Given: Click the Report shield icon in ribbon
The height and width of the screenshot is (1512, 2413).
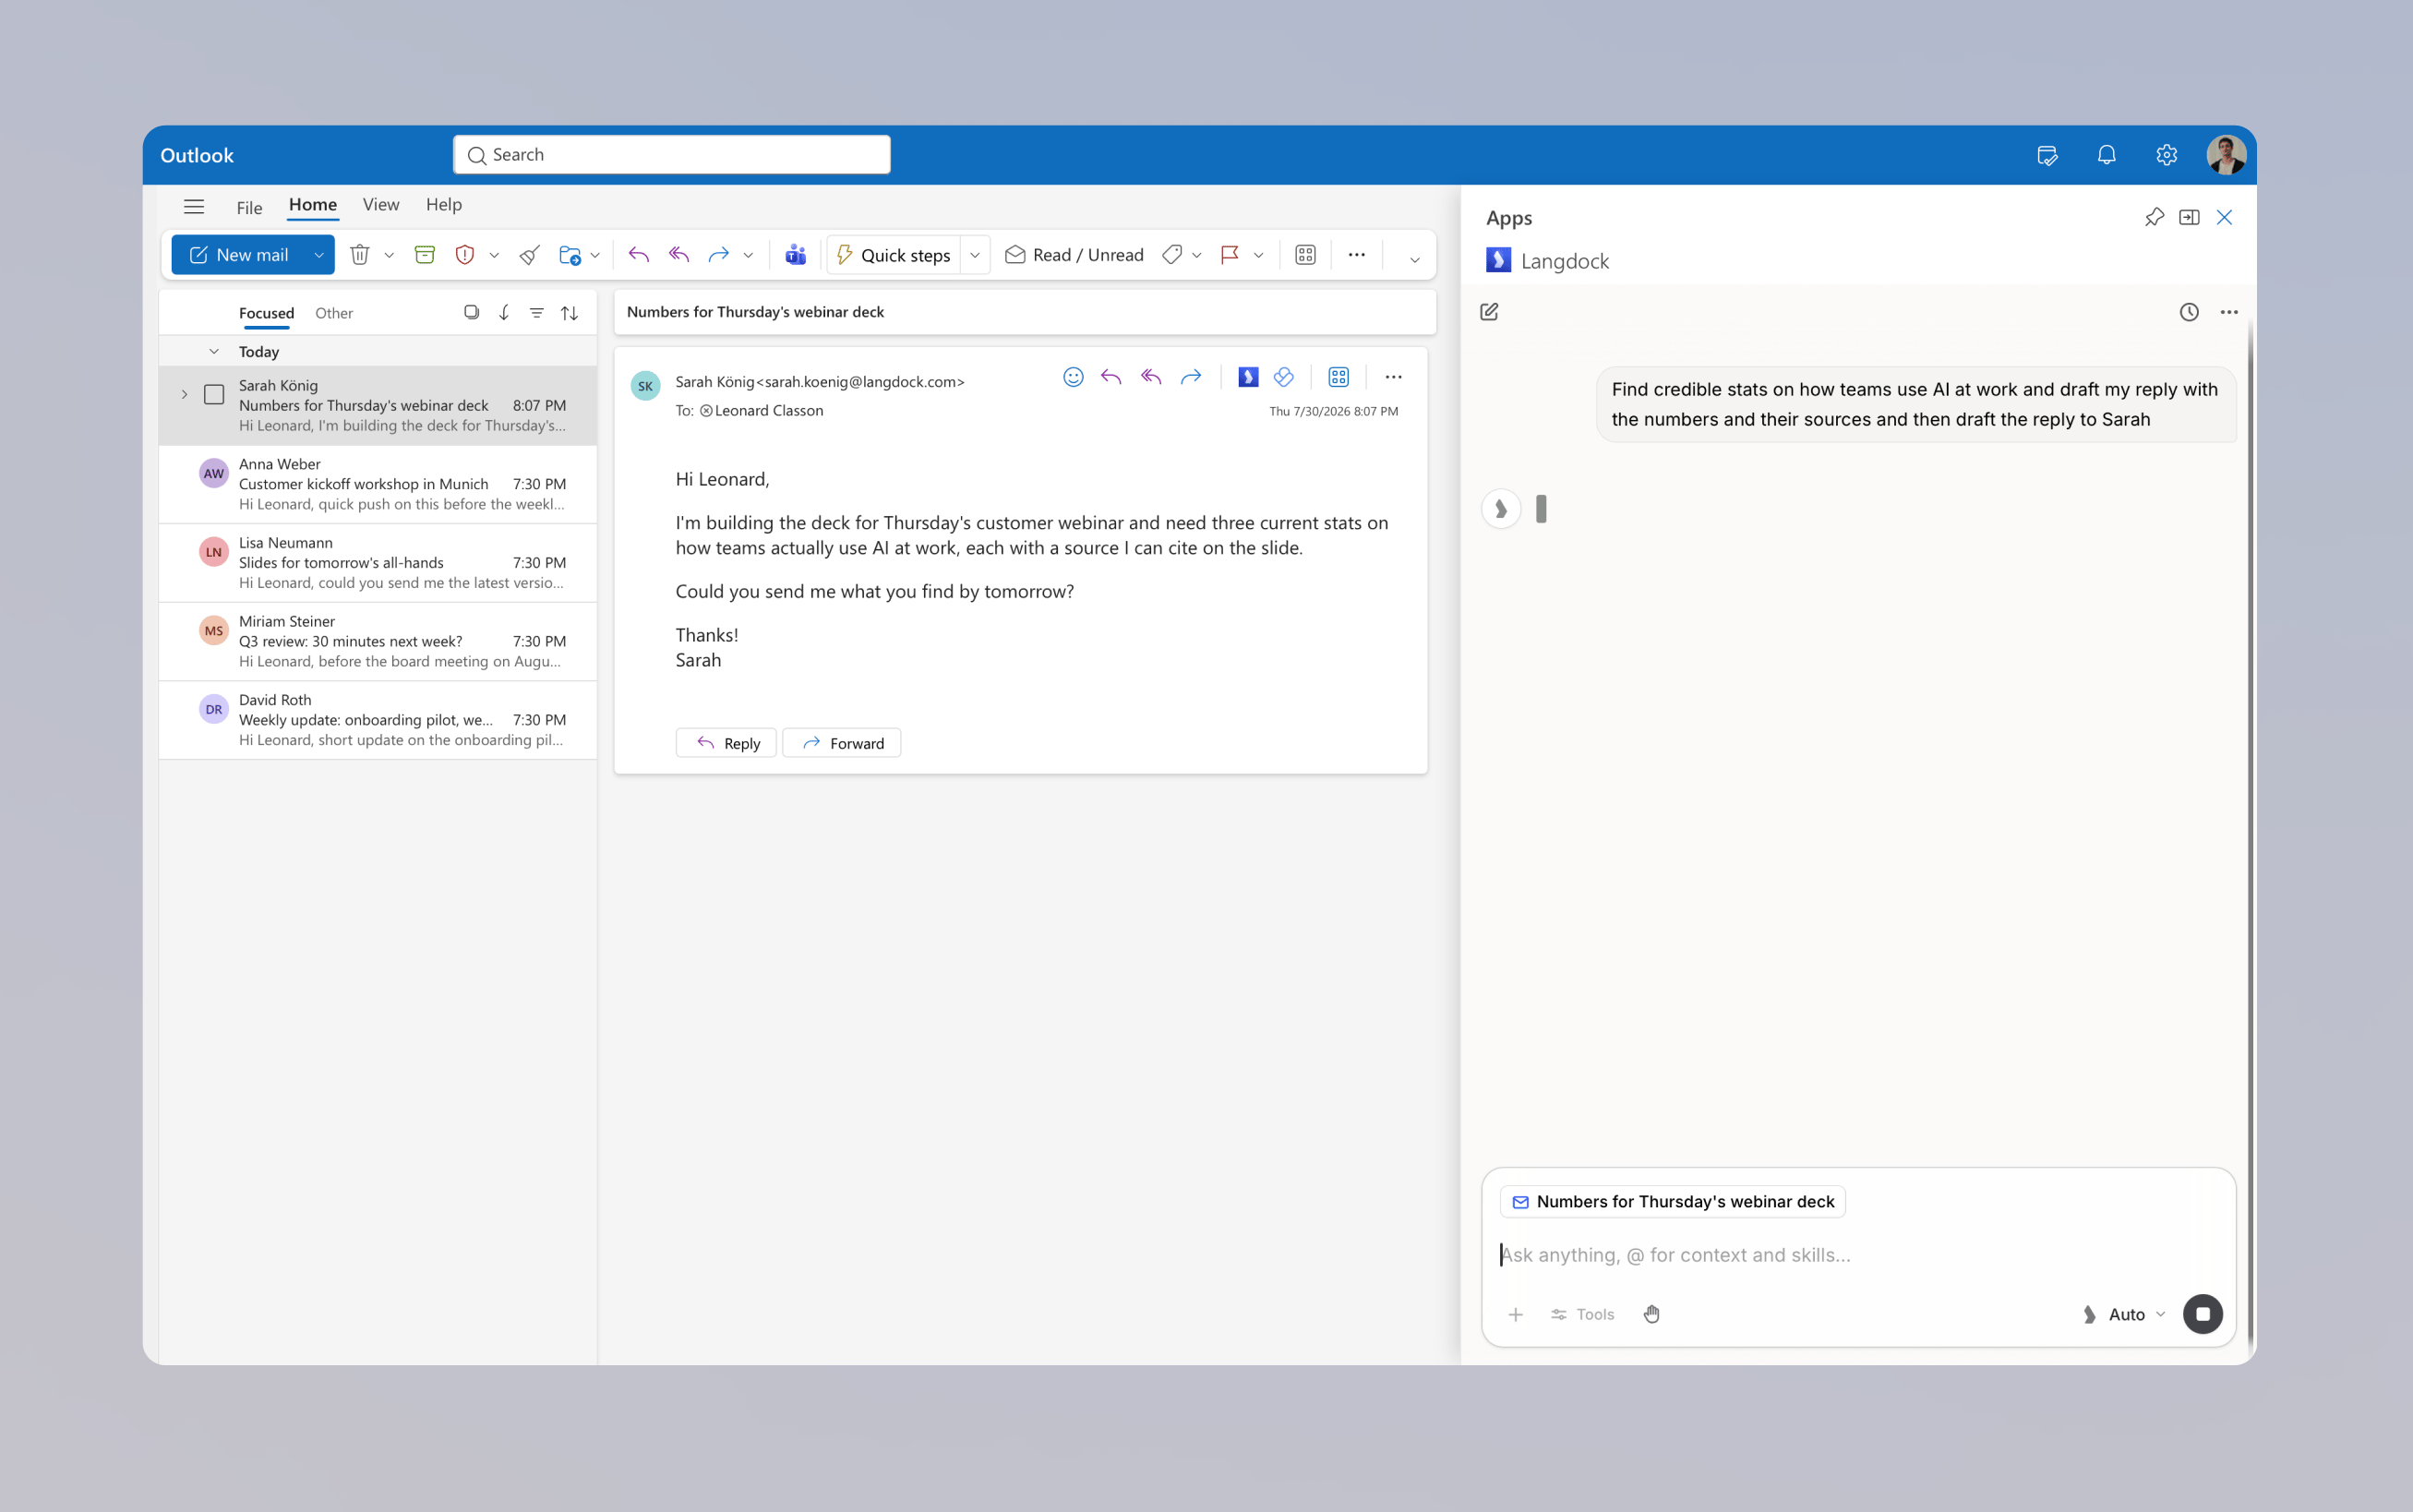Looking at the screenshot, I should pyautogui.click(x=465, y=255).
